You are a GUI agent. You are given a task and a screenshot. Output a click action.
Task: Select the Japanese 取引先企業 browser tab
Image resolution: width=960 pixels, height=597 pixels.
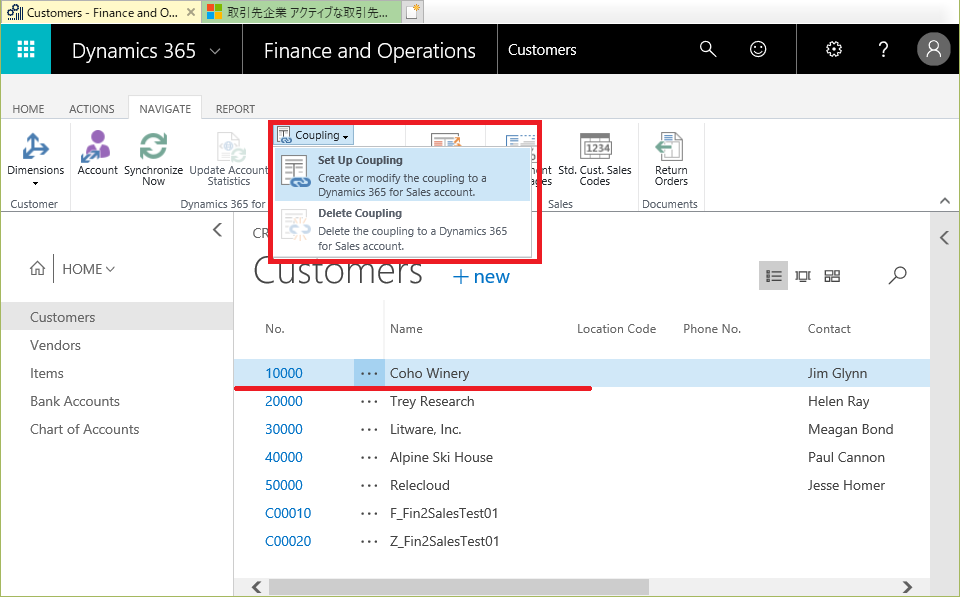point(301,12)
